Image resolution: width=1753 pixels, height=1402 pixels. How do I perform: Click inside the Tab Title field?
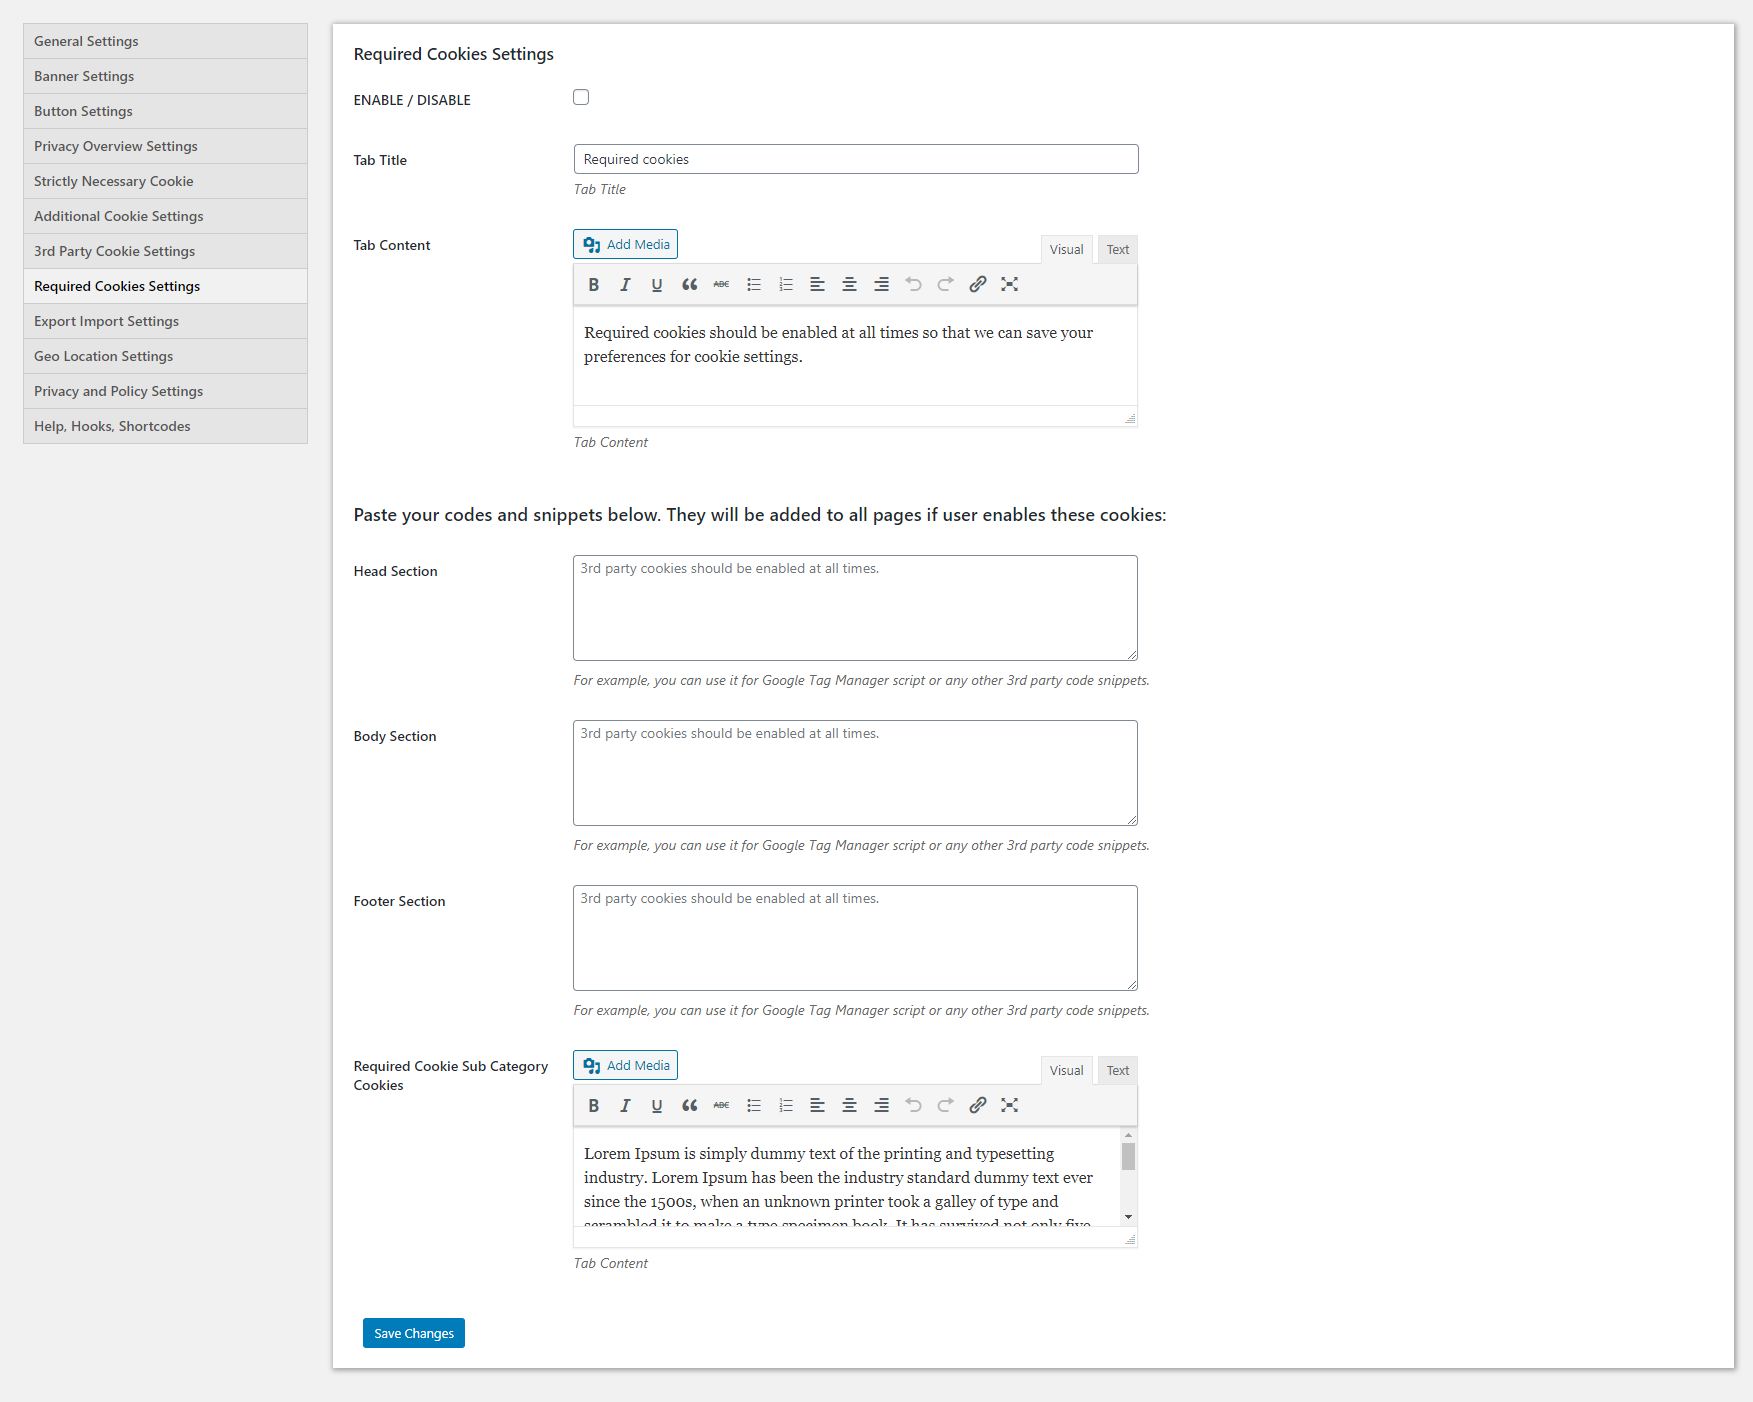coord(854,158)
